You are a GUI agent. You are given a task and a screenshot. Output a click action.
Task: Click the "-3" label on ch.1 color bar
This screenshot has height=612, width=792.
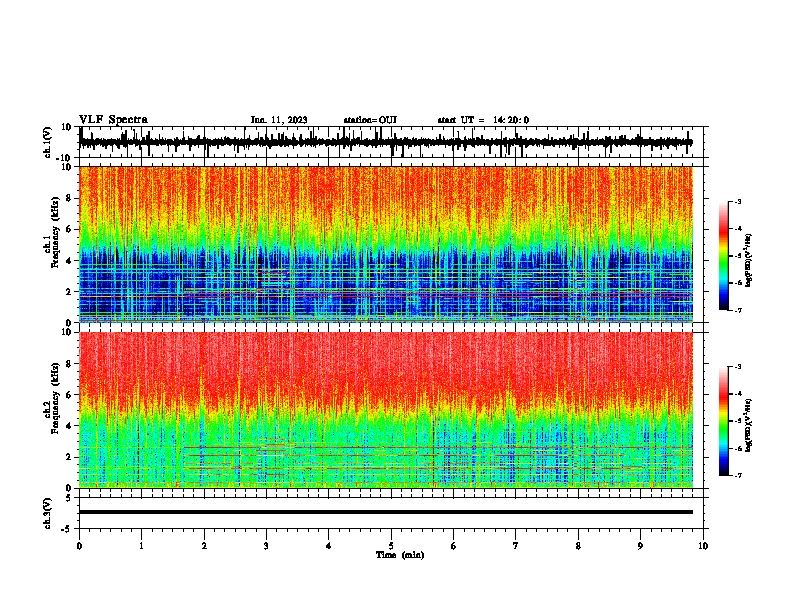point(737,201)
